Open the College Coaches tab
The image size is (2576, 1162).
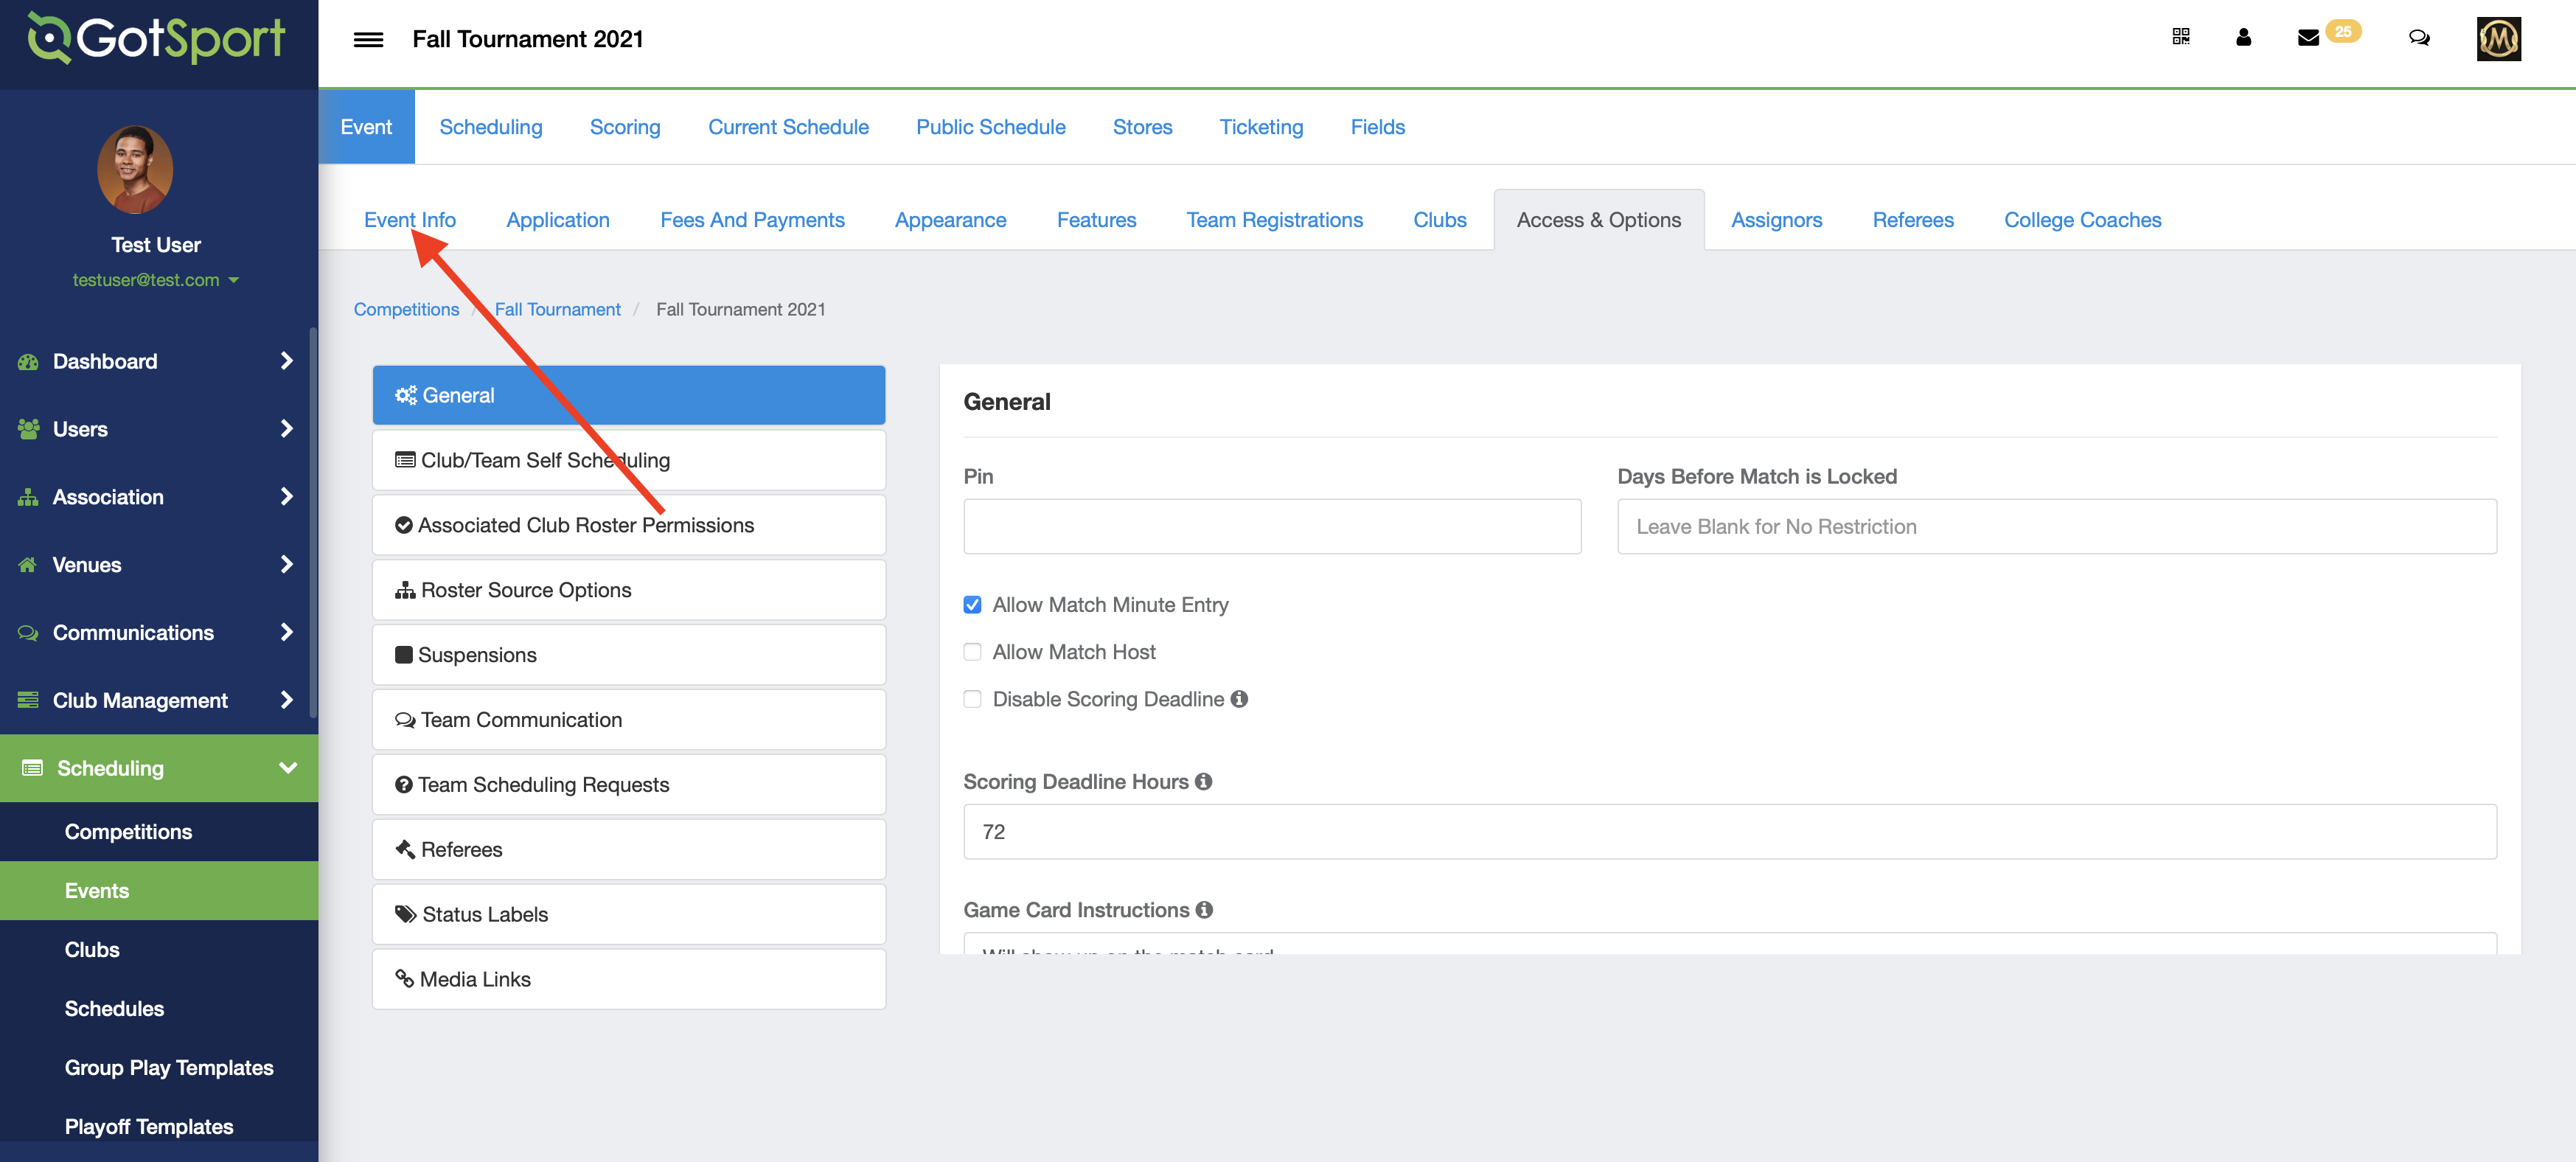point(2082,220)
